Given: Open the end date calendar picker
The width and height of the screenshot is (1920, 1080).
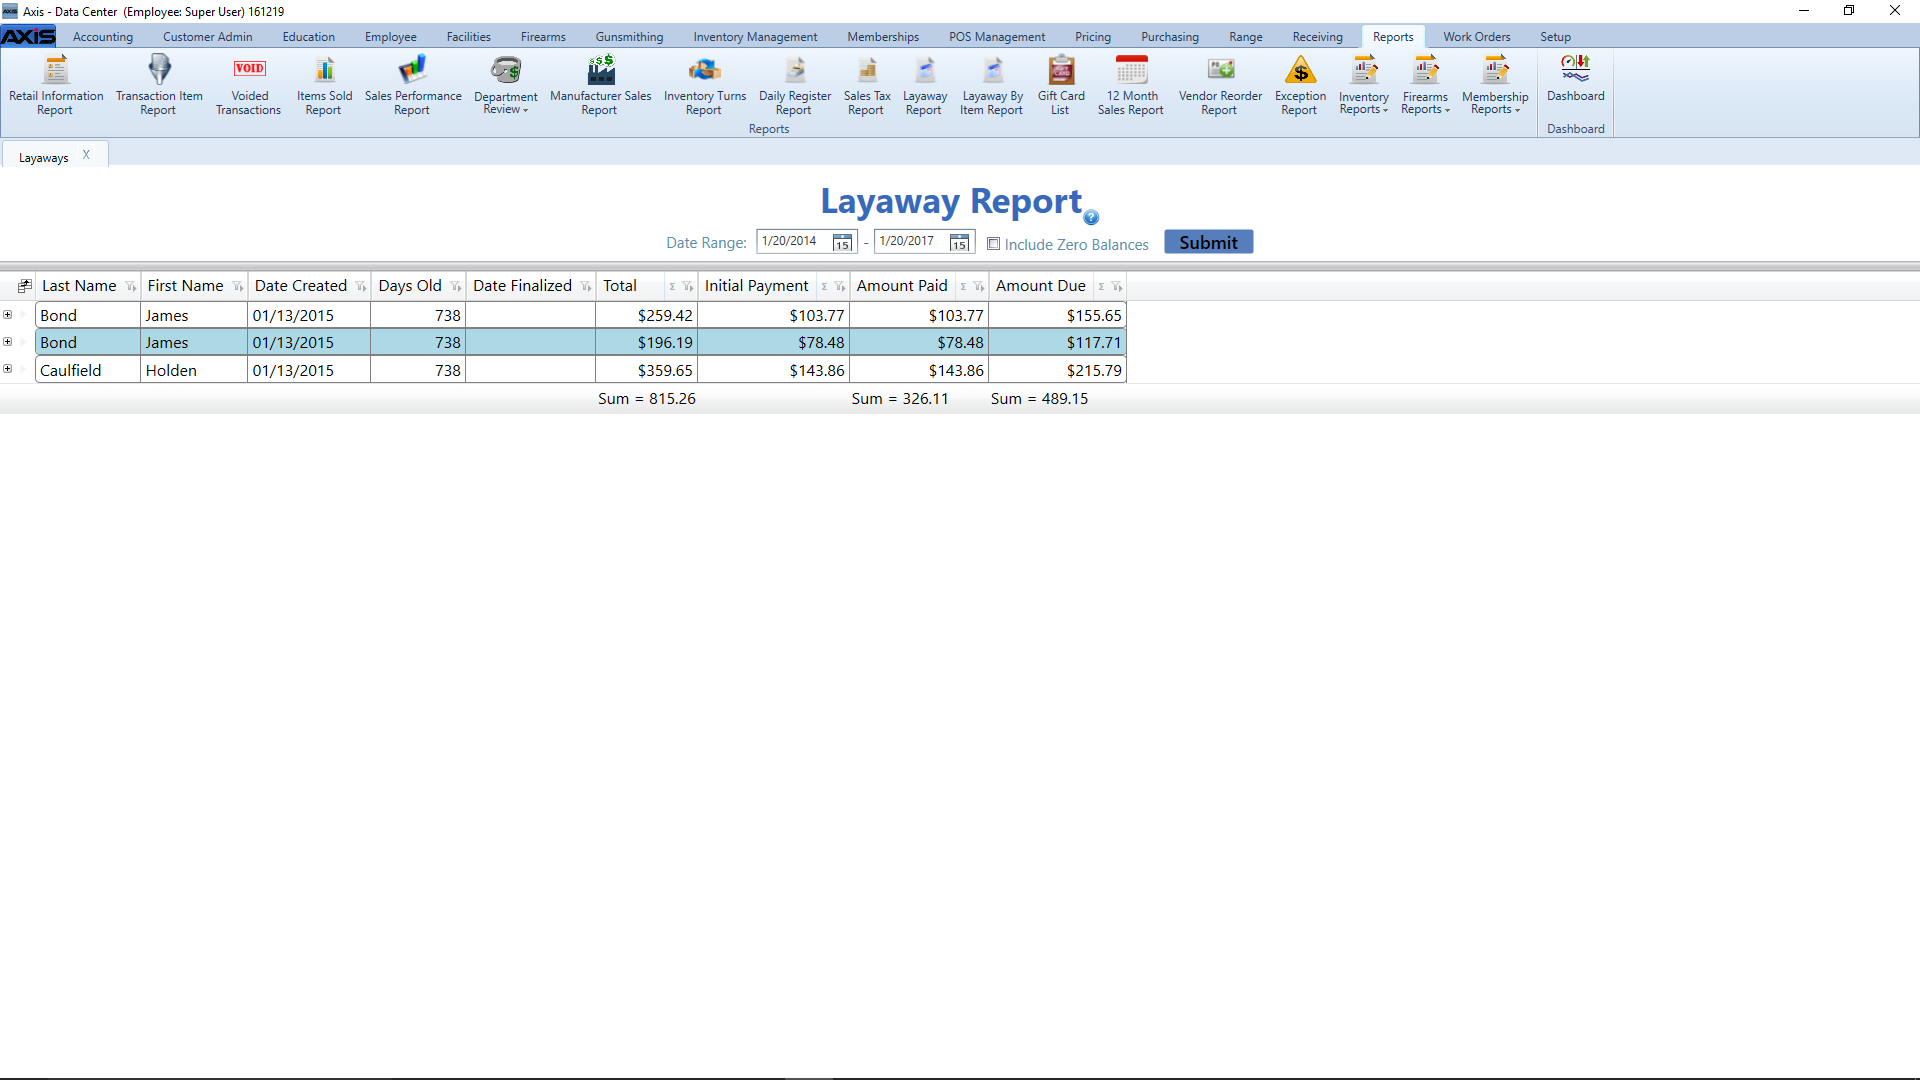Looking at the screenshot, I should [x=959, y=242].
